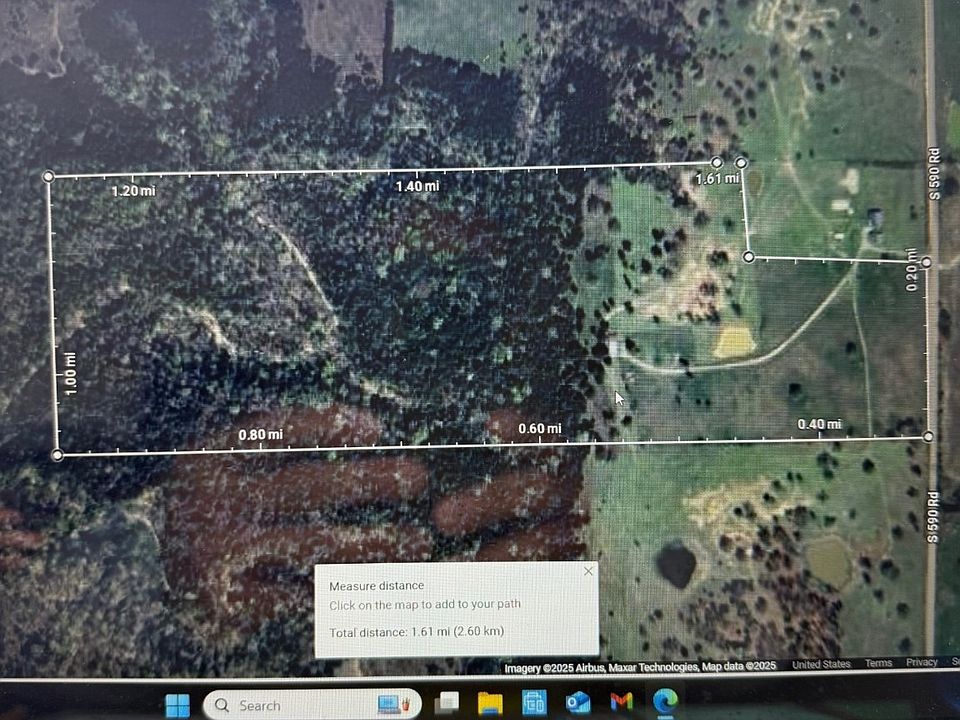Open File Explorer from the taskbar
Image resolution: width=960 pixels, height=720 pixels.
(x=490, y=703)
